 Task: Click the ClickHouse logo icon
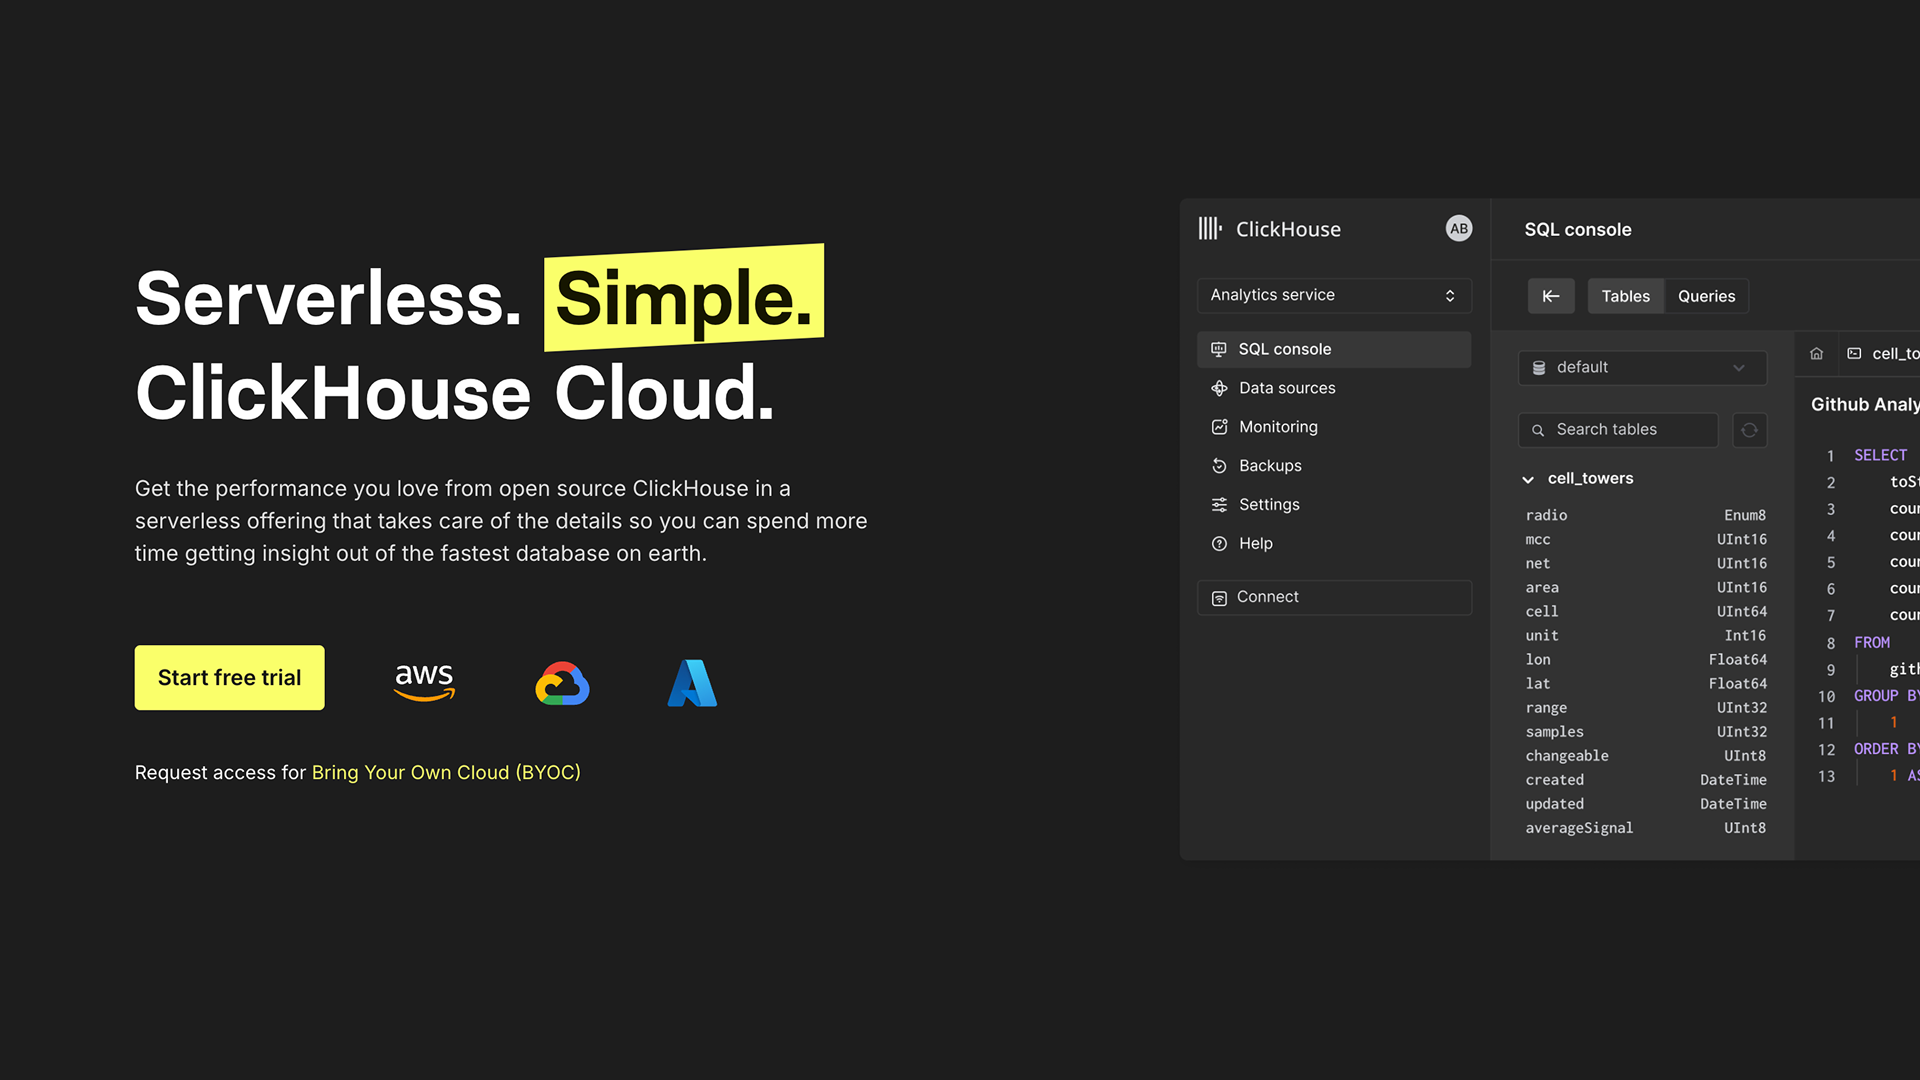point(1210,229)
